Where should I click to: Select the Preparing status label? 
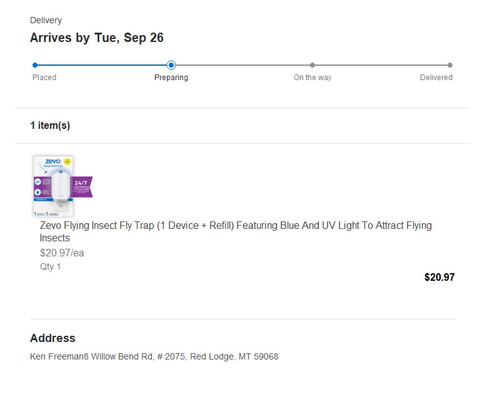tap(171, 77)
